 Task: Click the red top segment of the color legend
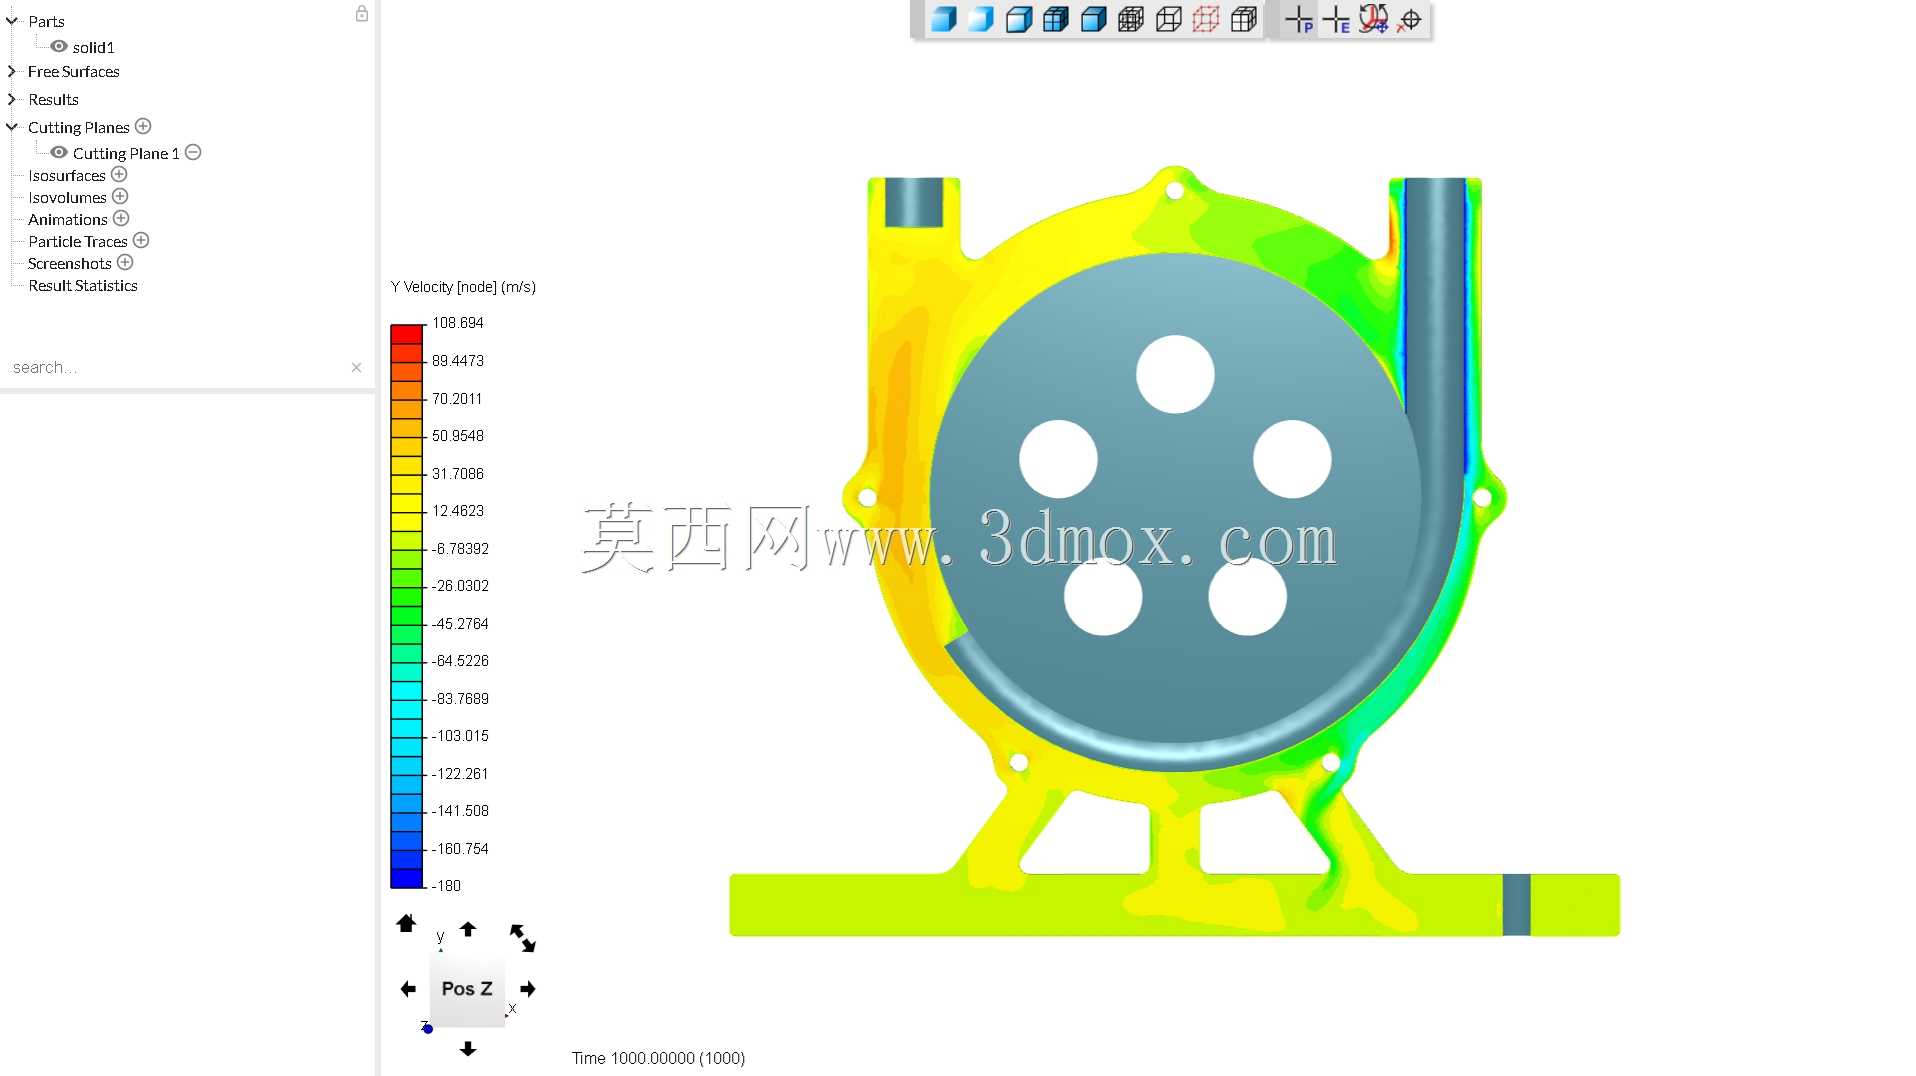pyautogui.click(x=406, y=334)
